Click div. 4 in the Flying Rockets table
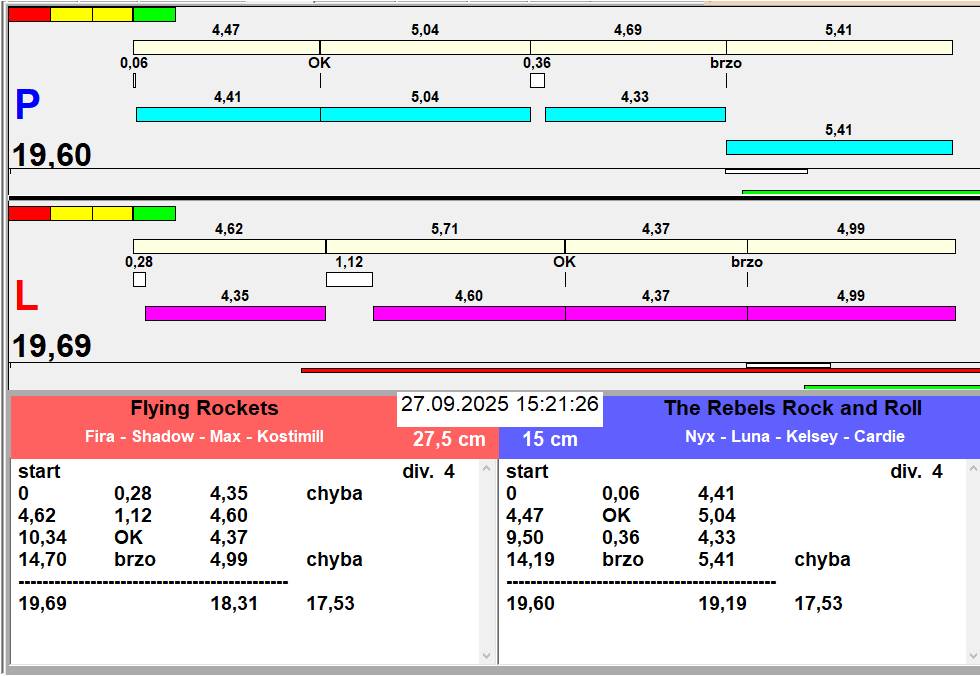This screenshot has height=676, width=980. pos(429,472)
